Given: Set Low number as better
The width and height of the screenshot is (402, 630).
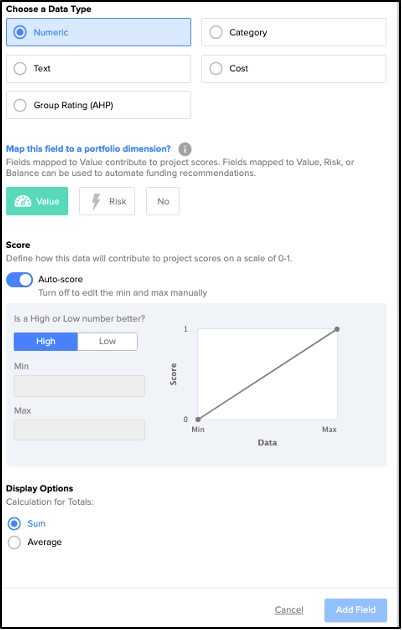Looking at the screenshot, I should coord(107,342).
